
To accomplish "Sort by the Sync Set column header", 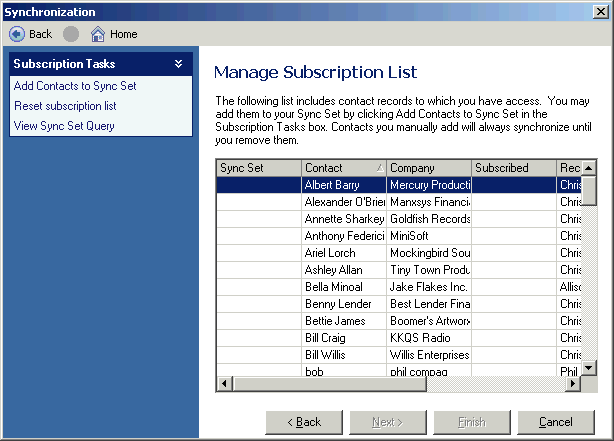I will 259,168.
